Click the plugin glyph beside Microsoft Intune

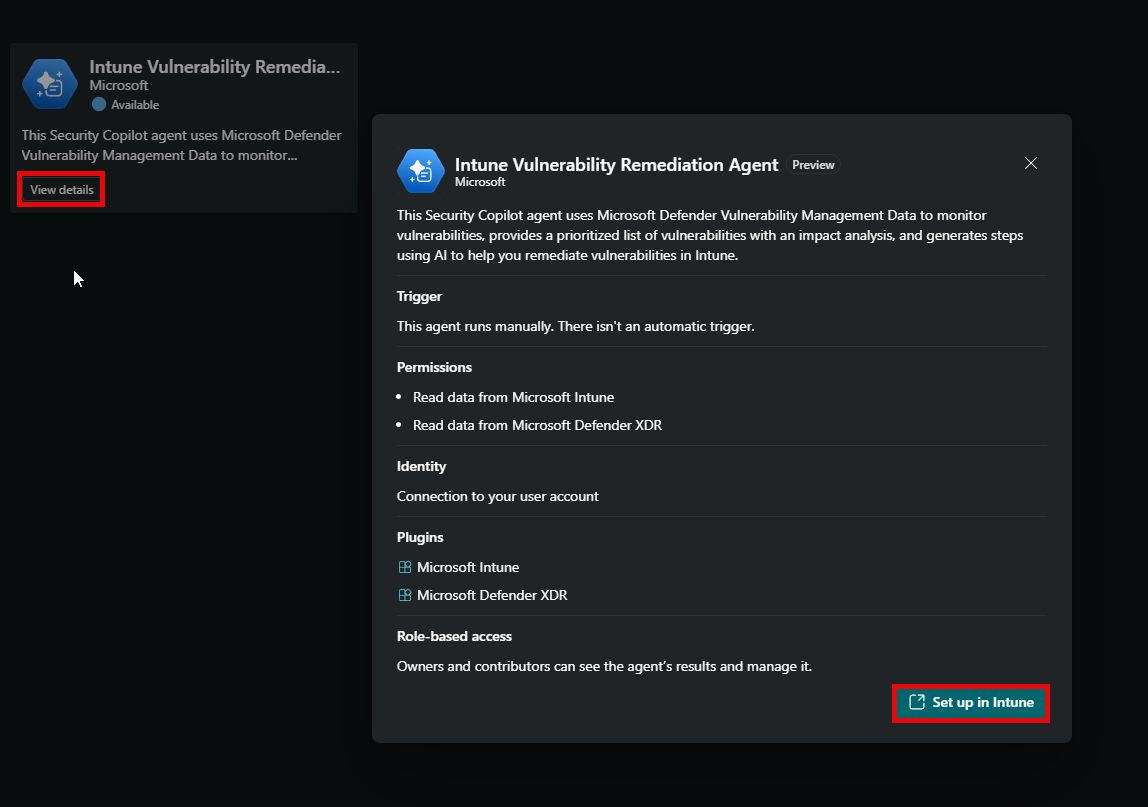click(404, 567)
